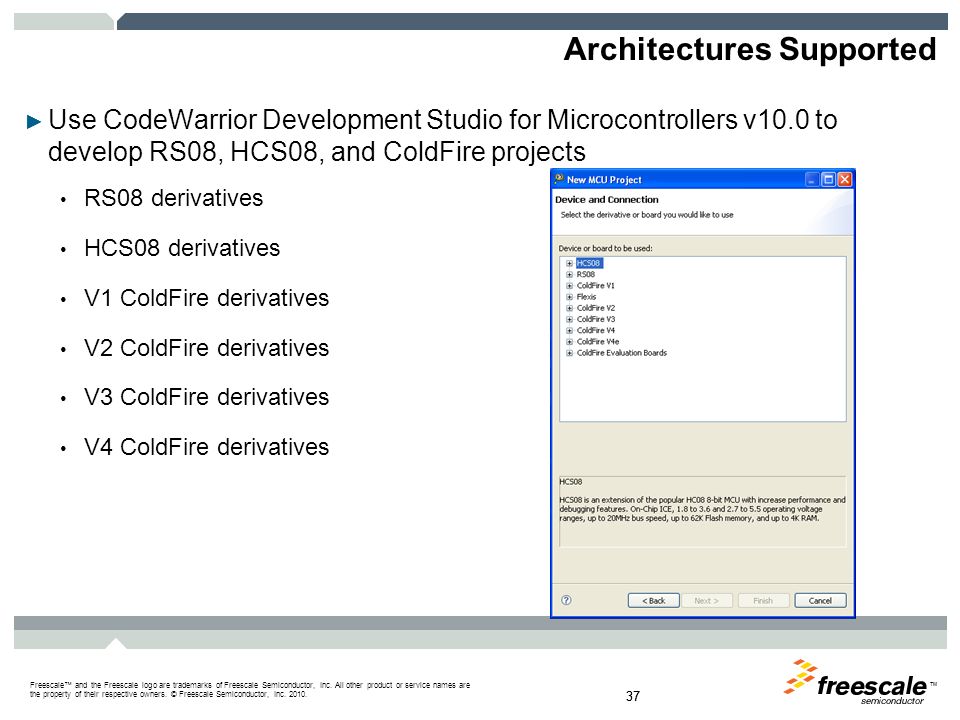Expand the RS08 tree node
This screenshot has width=960, height=720.
pyautogui.click(x=569, y=274)
